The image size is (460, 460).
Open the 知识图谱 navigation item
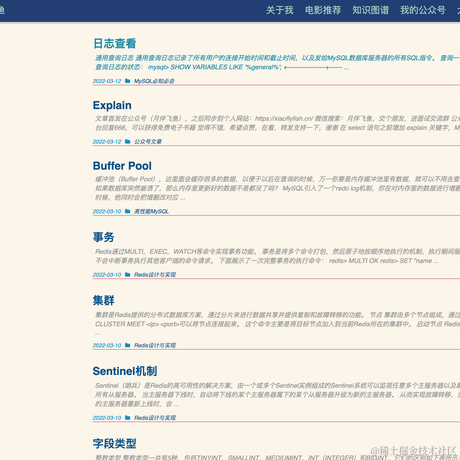[370, 10]
